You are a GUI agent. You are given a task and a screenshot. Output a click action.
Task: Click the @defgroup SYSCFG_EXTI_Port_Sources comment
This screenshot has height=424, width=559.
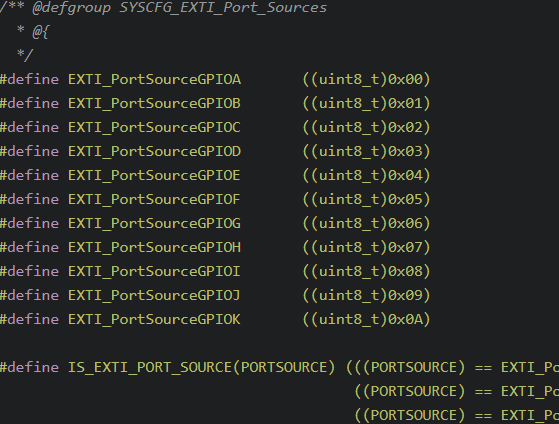pyautogui.click(x=179, y=7)
